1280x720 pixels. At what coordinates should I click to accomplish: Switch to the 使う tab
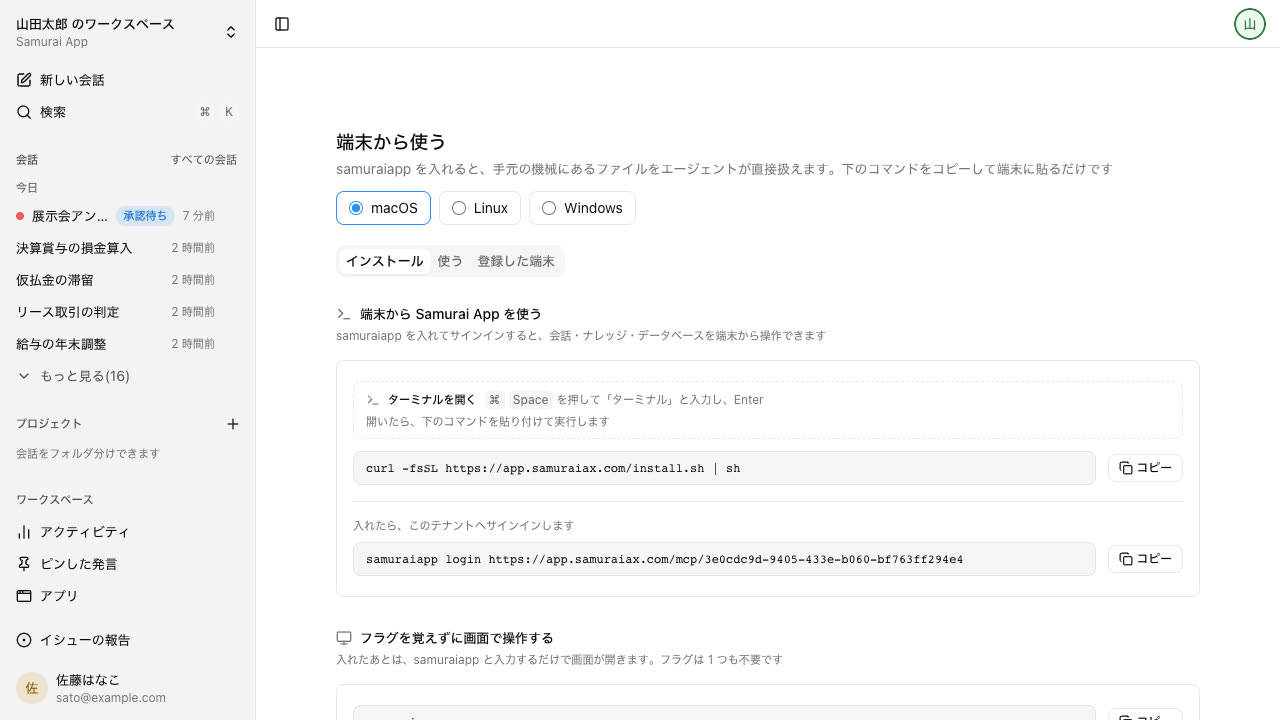450,261
